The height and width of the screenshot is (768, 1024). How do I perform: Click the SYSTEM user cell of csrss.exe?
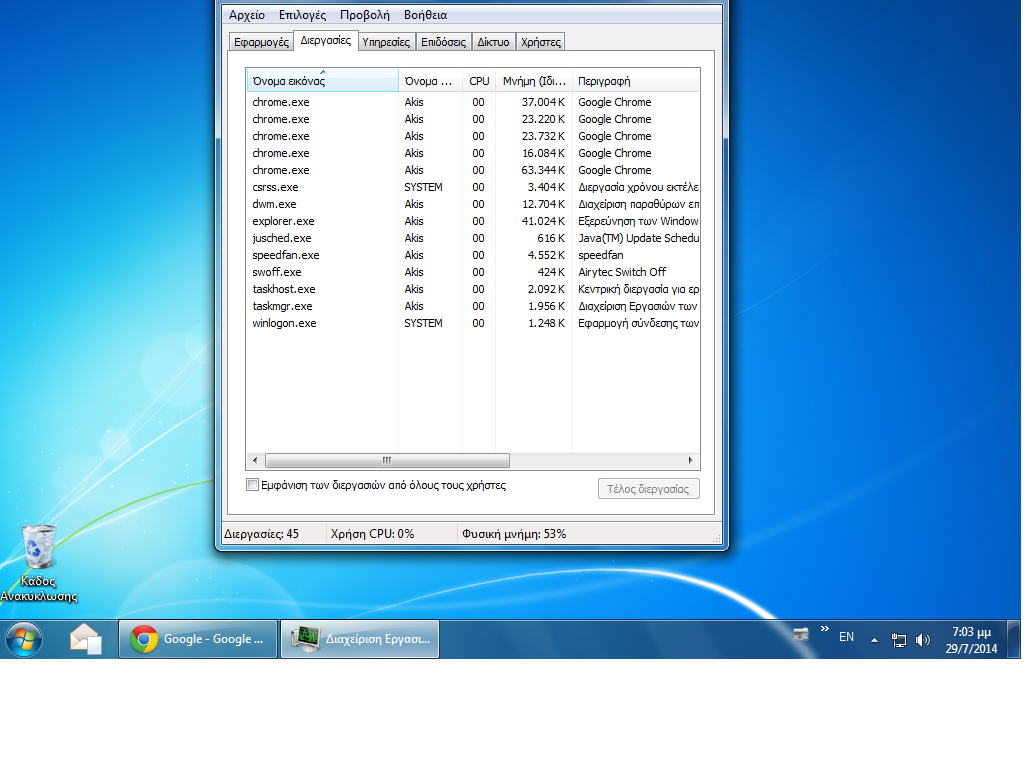423,187
